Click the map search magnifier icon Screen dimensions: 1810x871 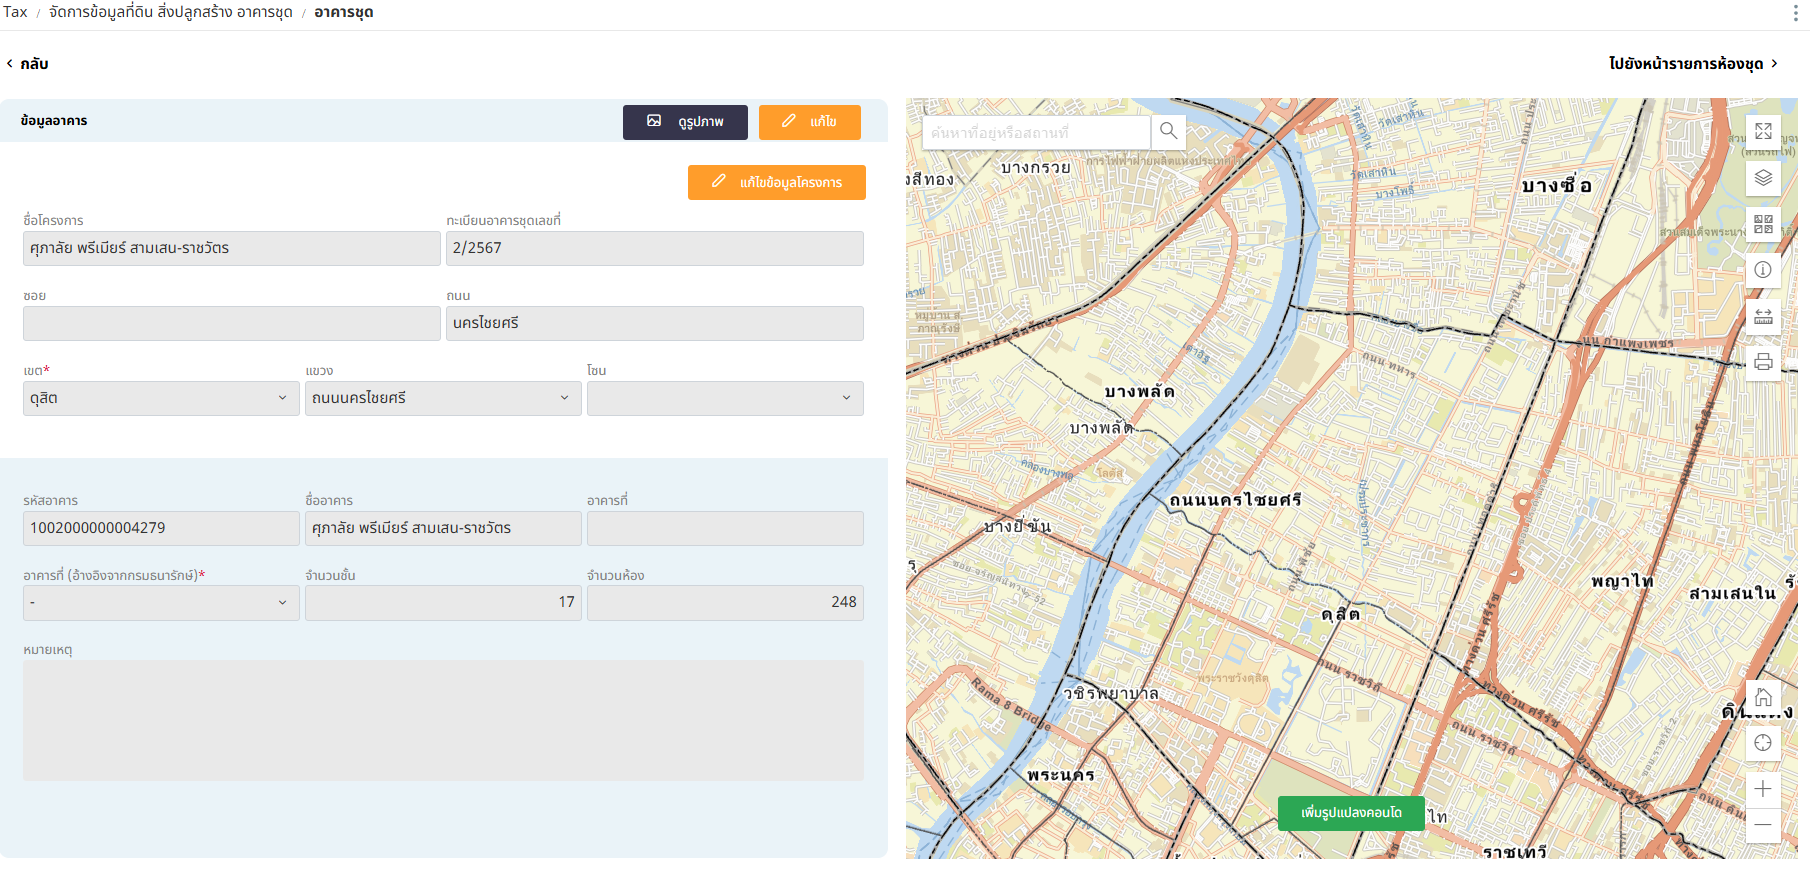(x=1168, y=131)
